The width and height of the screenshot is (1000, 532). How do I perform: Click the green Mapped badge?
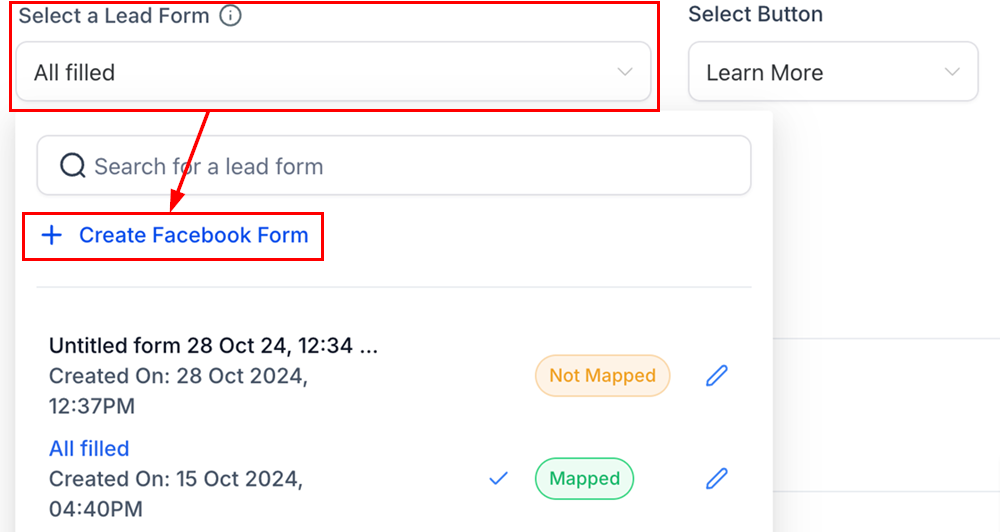584,478
